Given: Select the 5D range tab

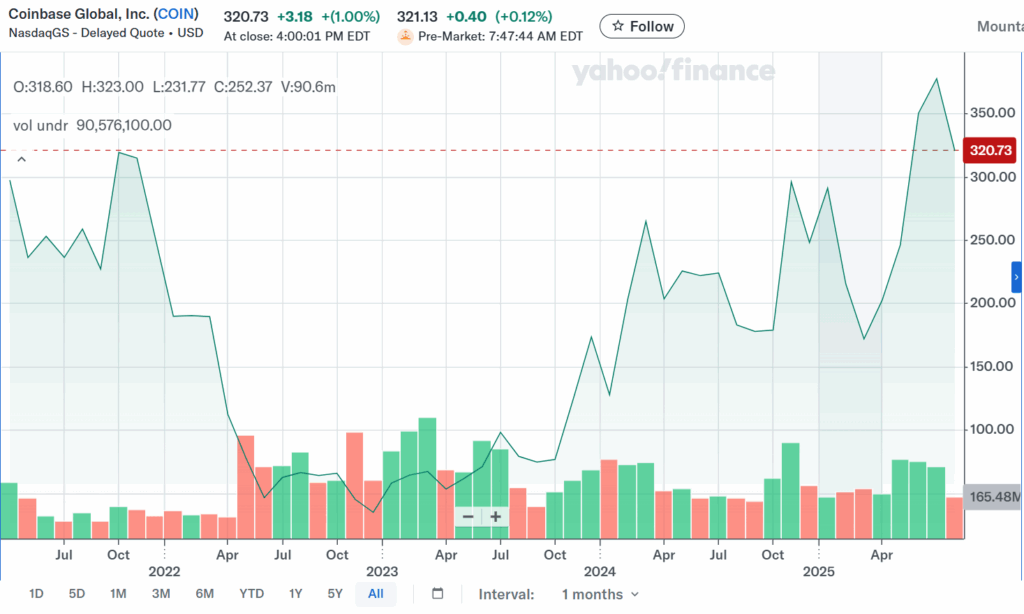Looking at the screenshot, I should tap(76, 594).
